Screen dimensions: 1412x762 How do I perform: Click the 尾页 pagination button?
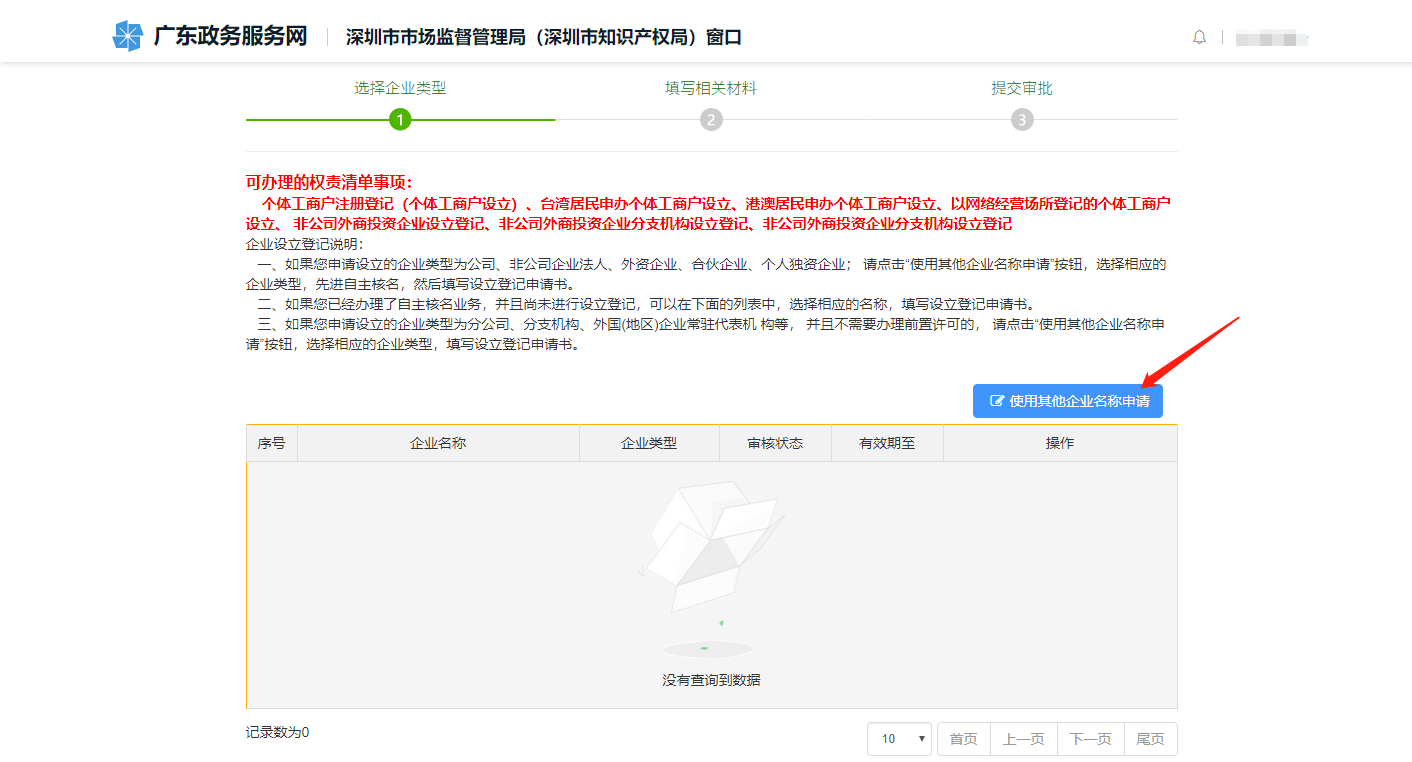click(x=1150, y=738)
